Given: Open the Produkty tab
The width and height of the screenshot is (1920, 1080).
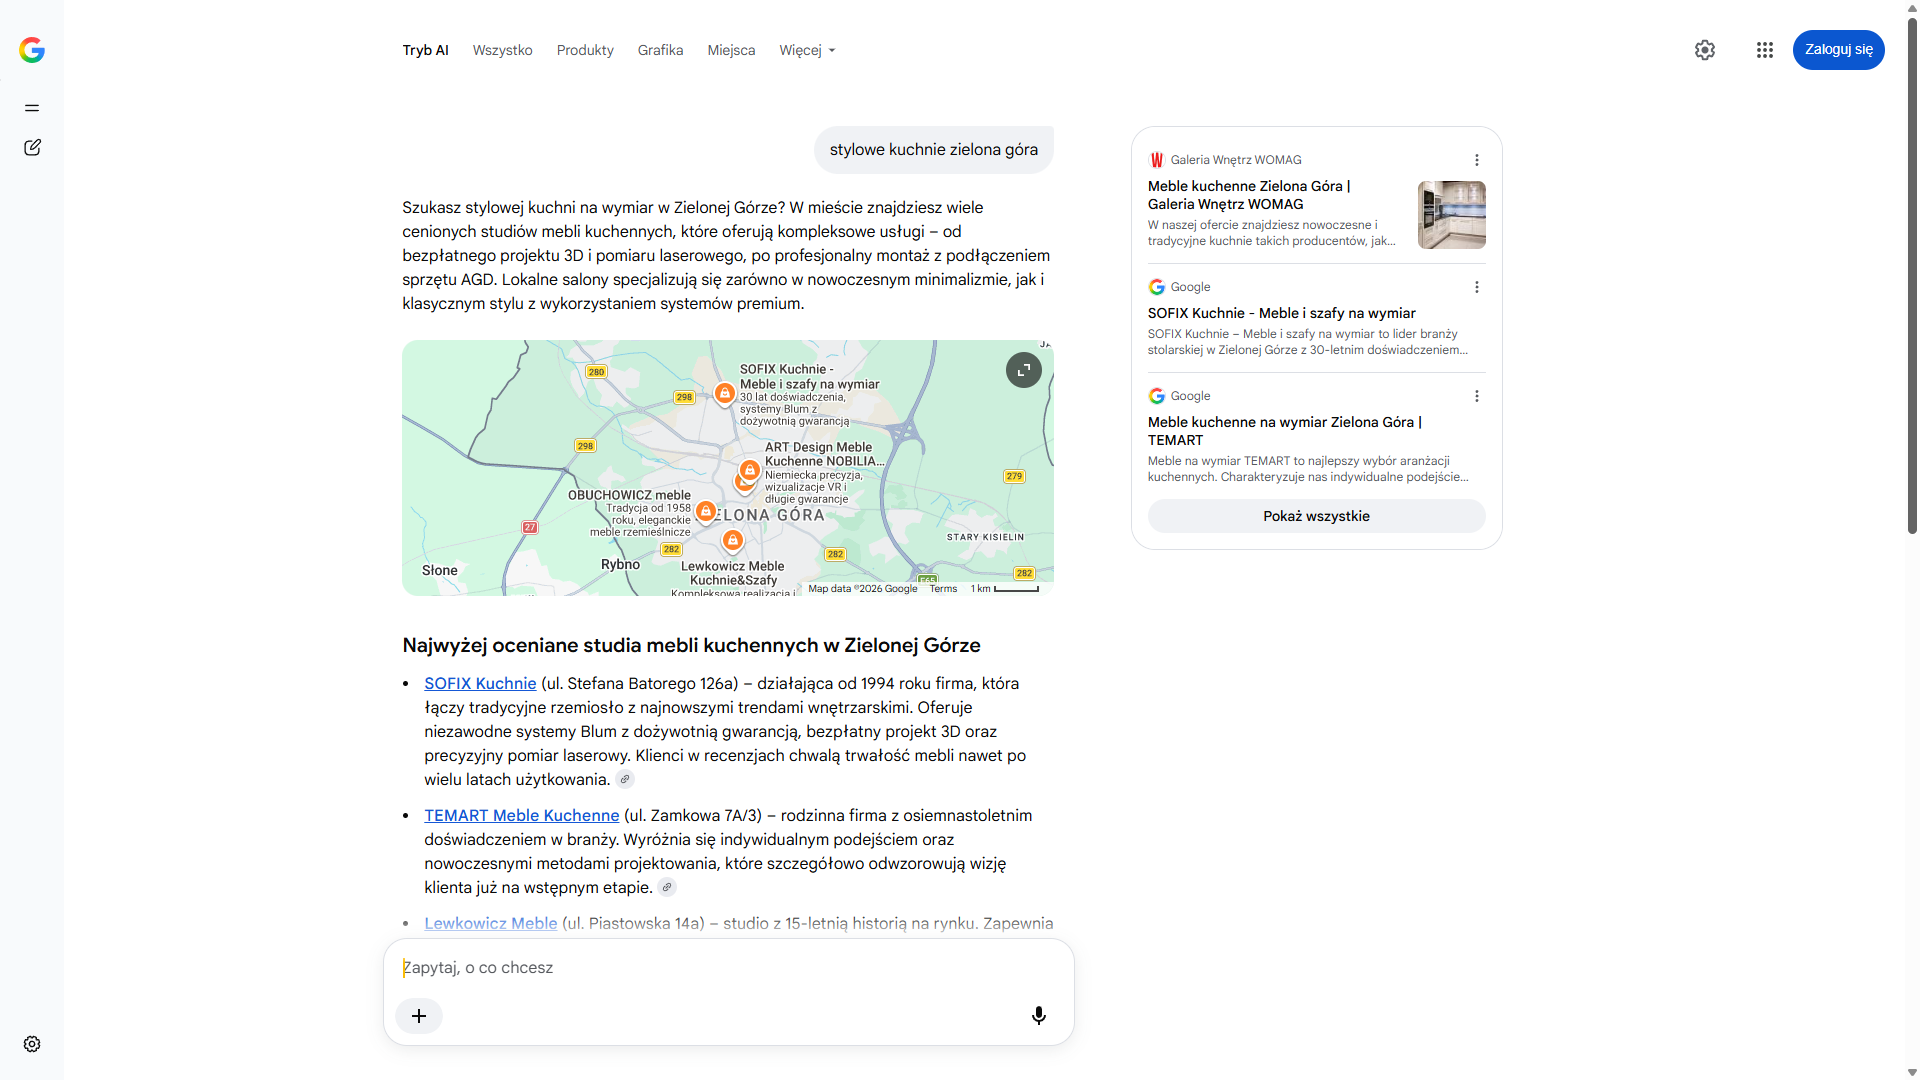Looking at the screenshot, I should click(x=585, y=50).
